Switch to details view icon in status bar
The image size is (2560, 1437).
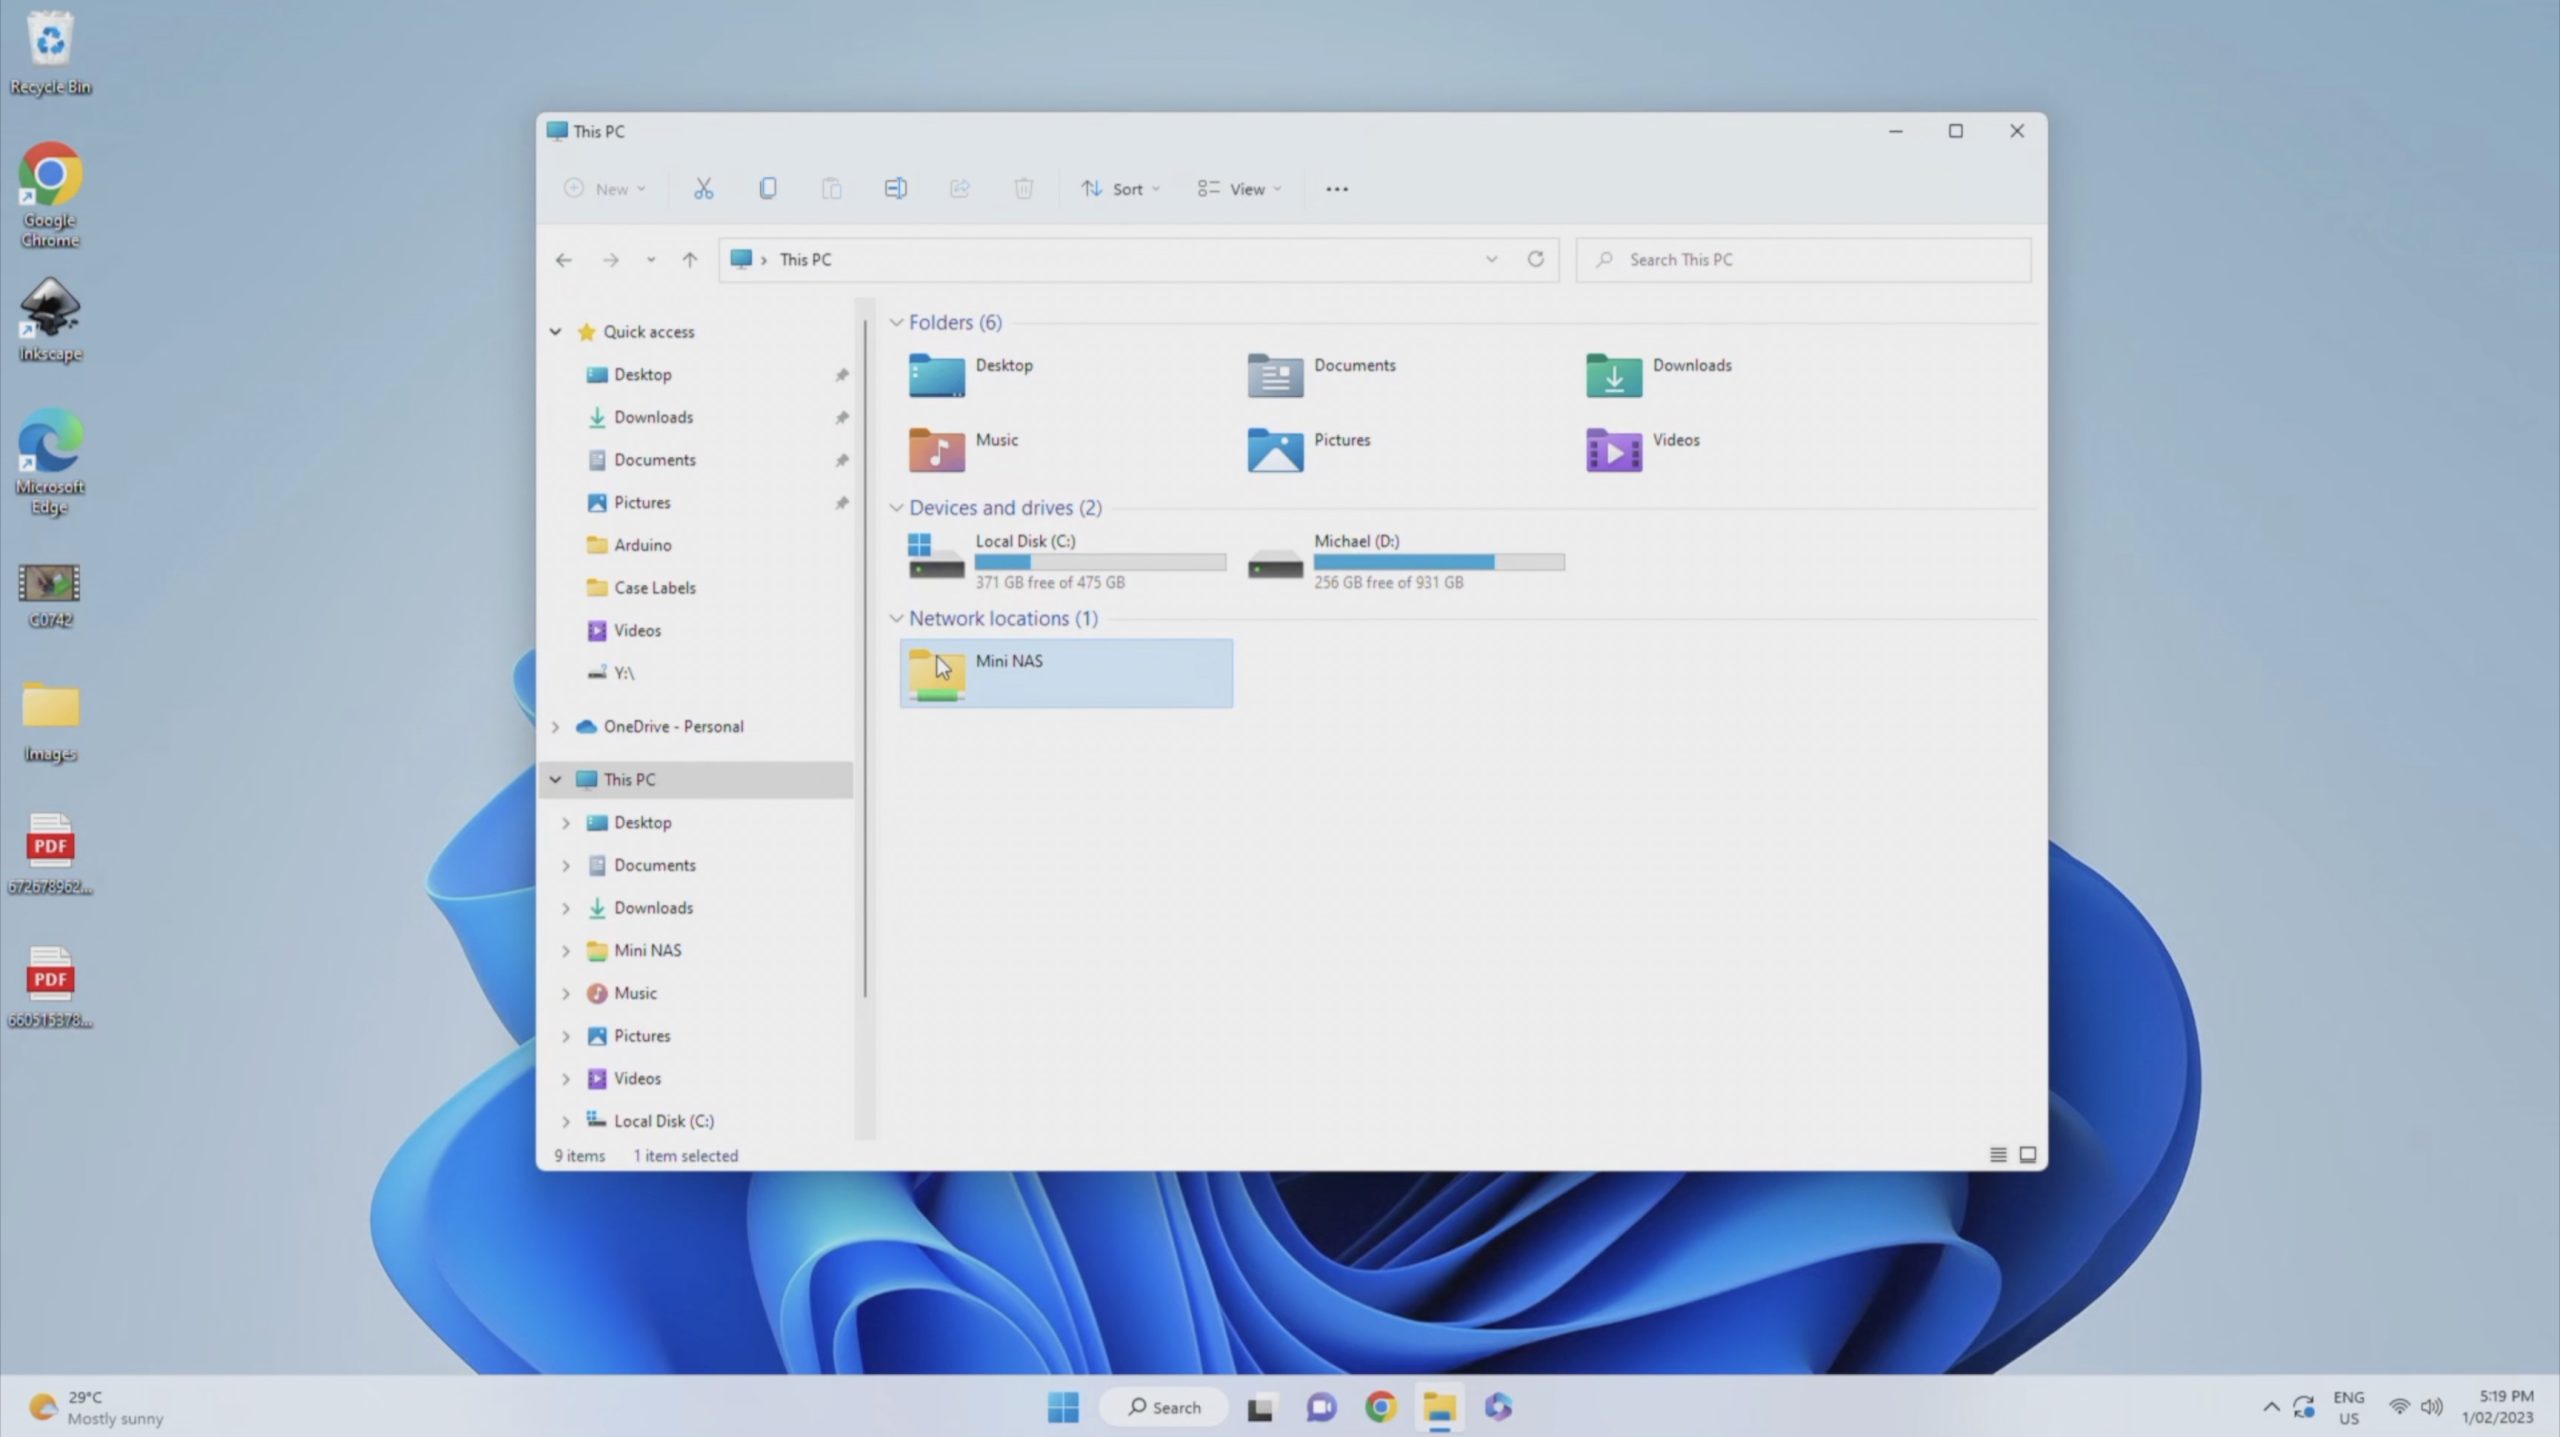coord(1997,1154)
